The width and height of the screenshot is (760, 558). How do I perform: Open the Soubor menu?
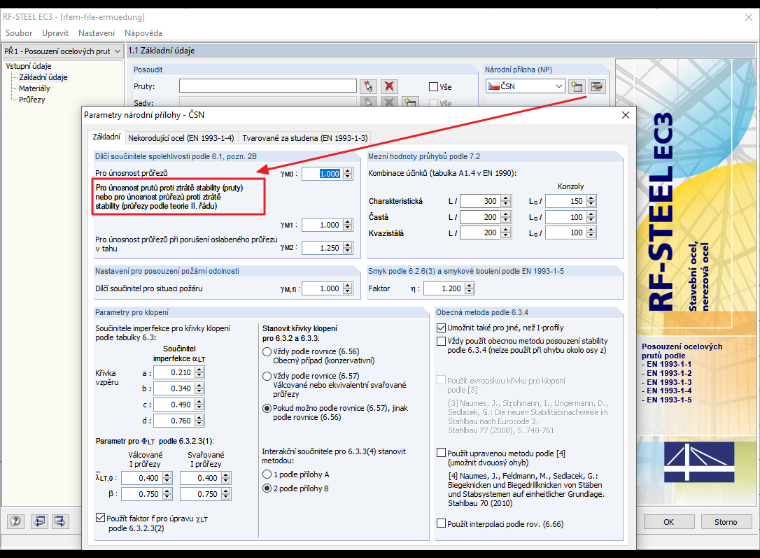coord(18,33)
